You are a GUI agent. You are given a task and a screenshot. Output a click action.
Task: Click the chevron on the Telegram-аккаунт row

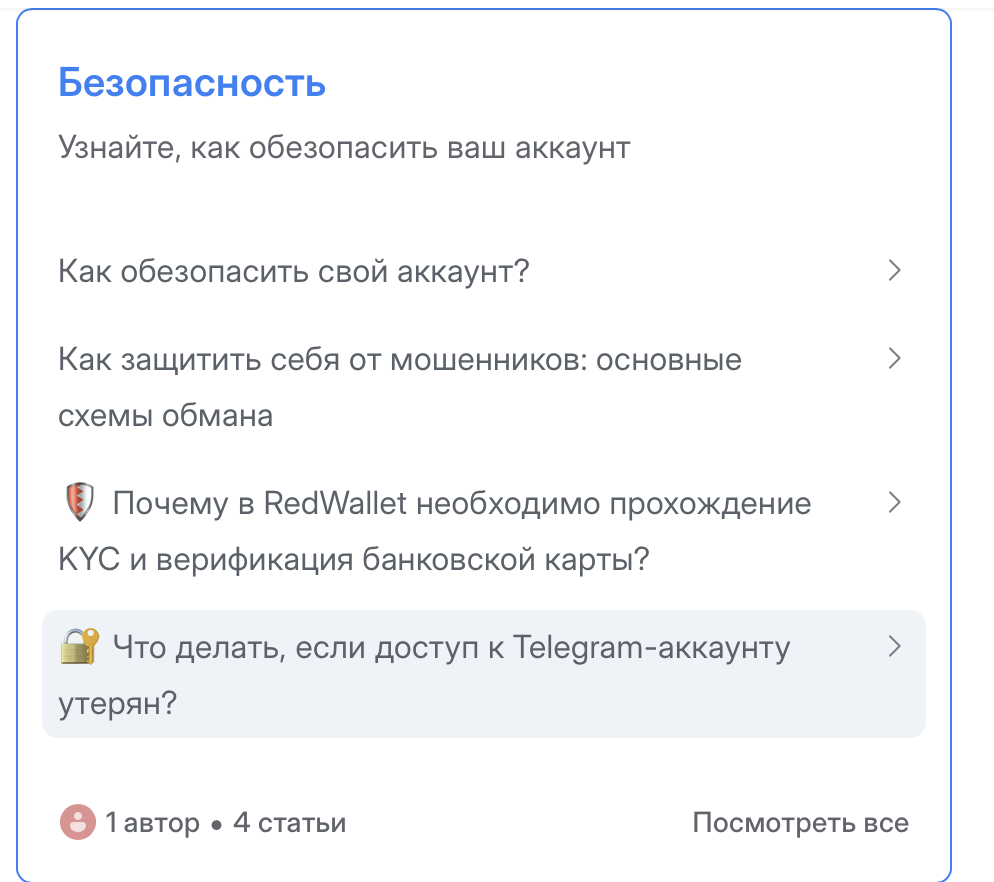pyautogui.click(x=895, y=647)
